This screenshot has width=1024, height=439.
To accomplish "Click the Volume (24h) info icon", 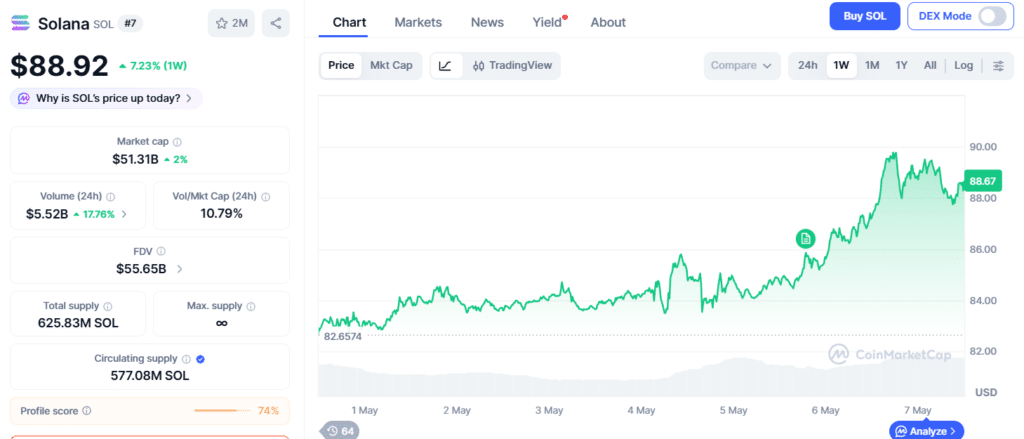I will (x=110, y=197).
